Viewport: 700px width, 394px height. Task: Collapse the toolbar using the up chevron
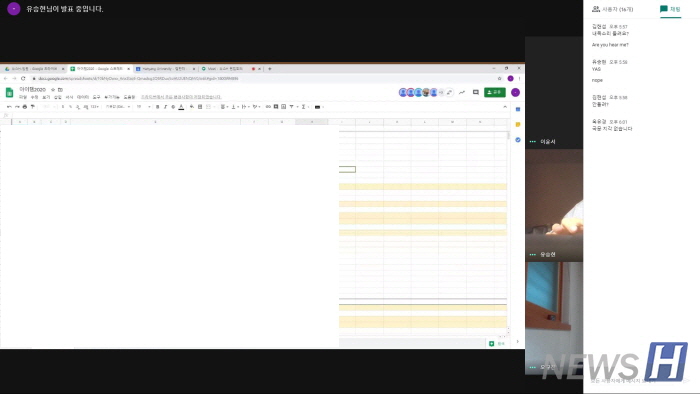505,107
